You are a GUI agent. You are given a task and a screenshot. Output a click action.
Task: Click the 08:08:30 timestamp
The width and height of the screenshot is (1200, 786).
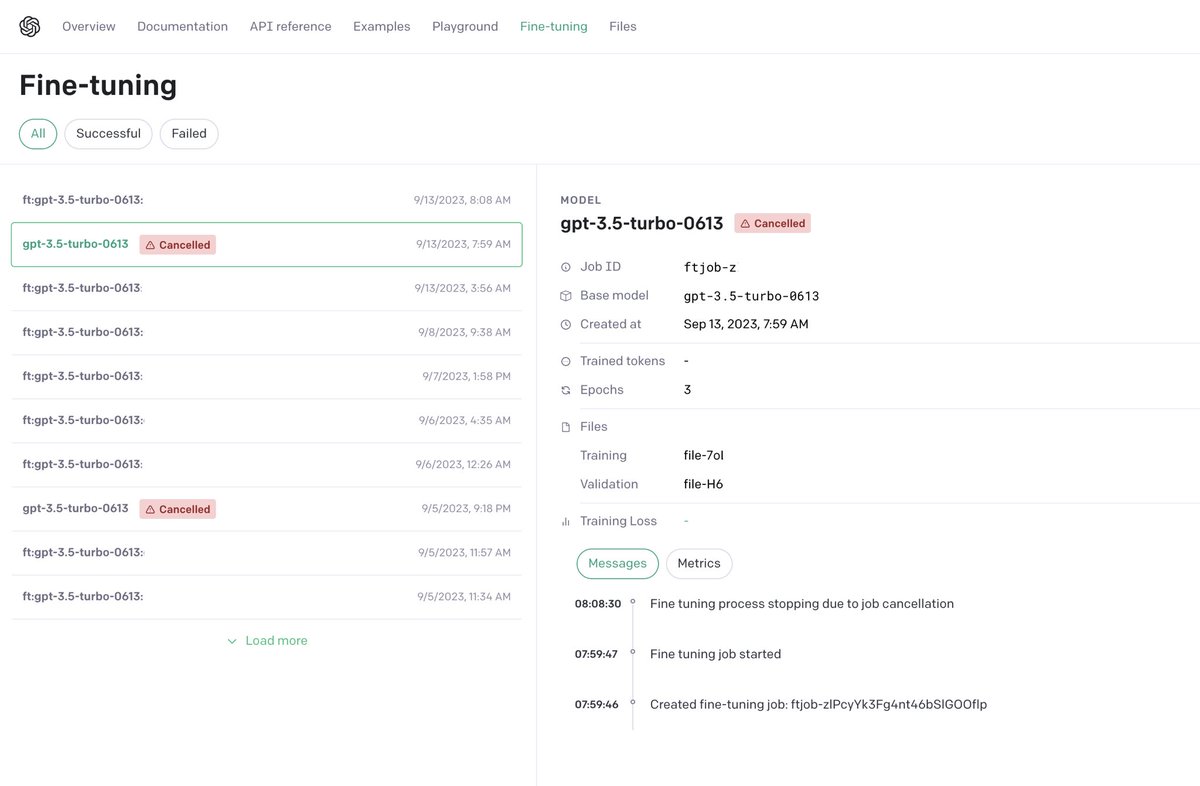598,604
